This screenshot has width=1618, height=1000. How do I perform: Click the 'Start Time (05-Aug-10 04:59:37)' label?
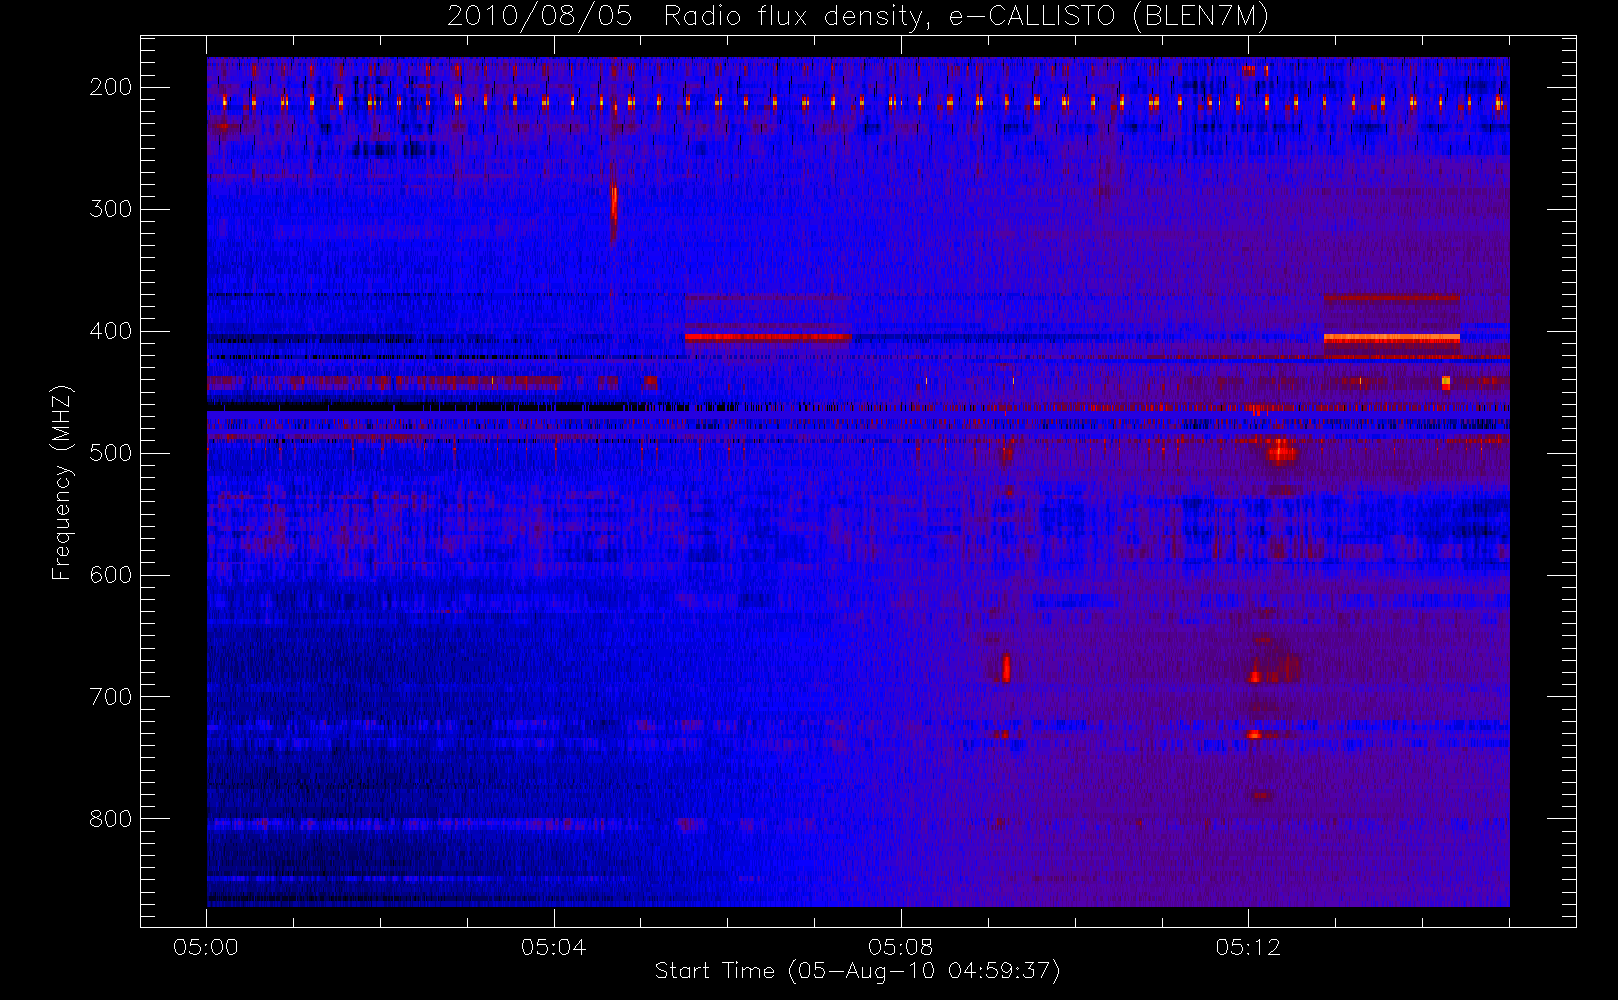click(x=857, y=970)
